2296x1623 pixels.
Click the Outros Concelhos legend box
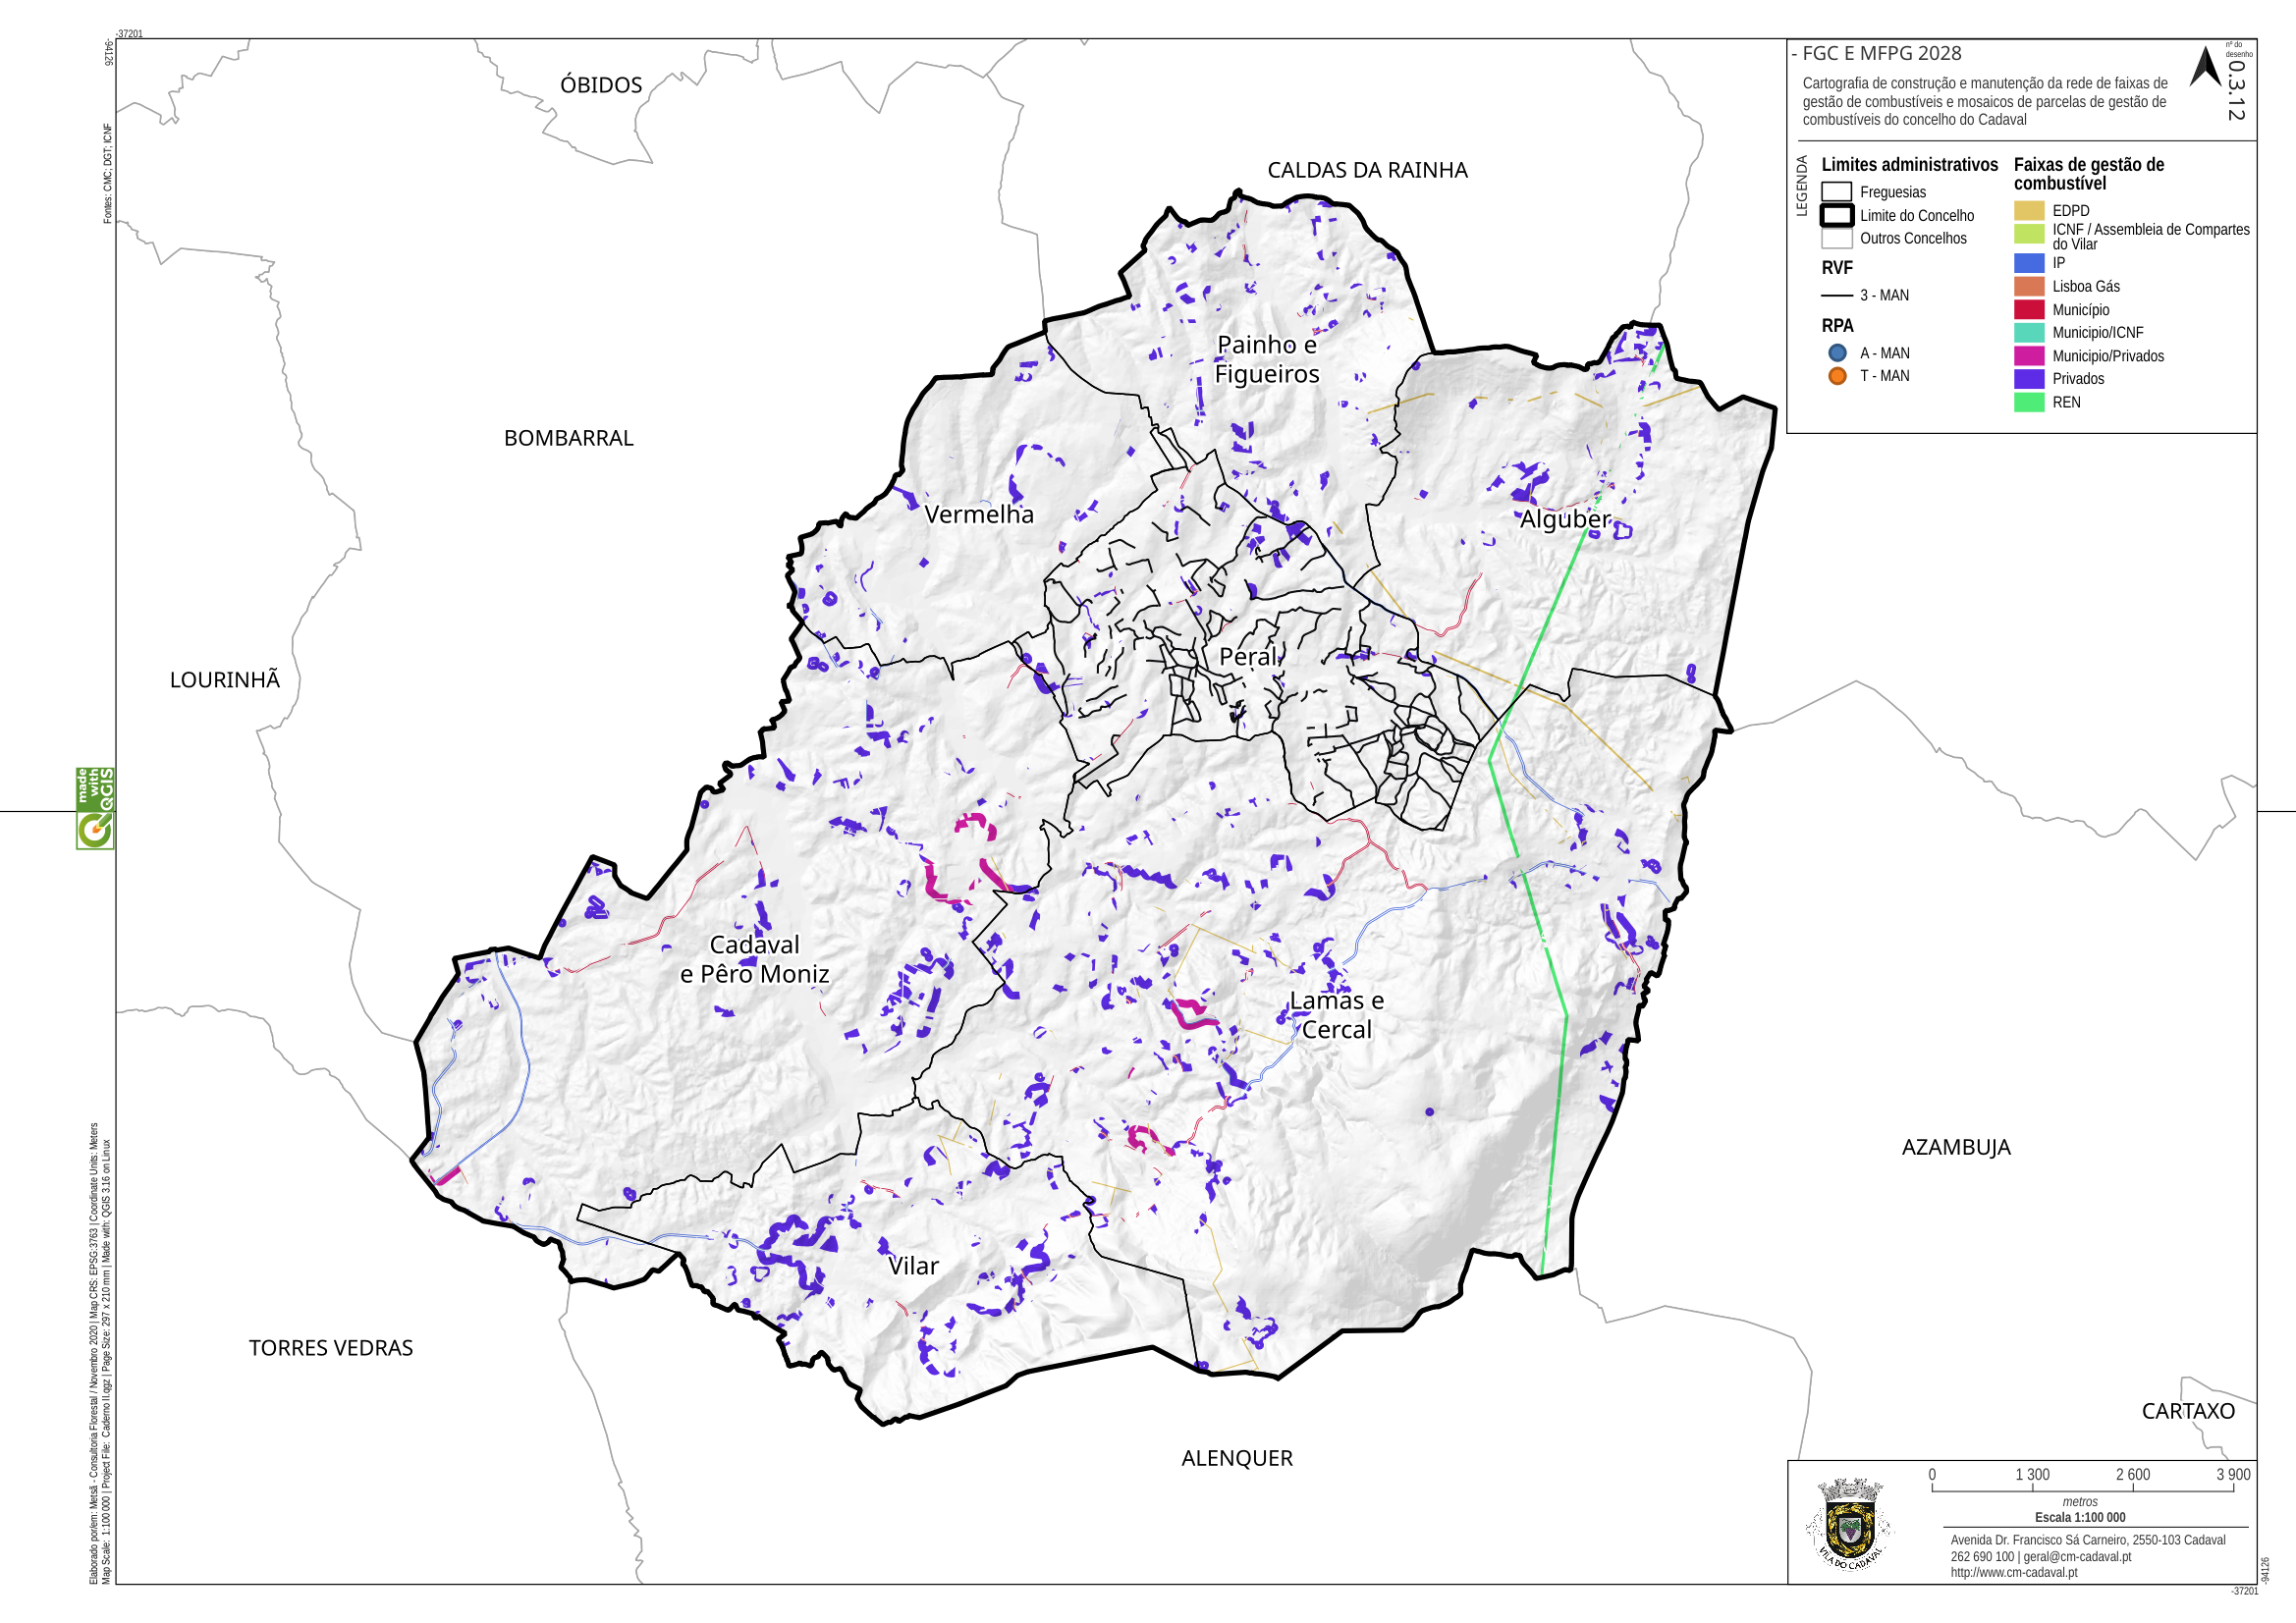click(1836, 238)
